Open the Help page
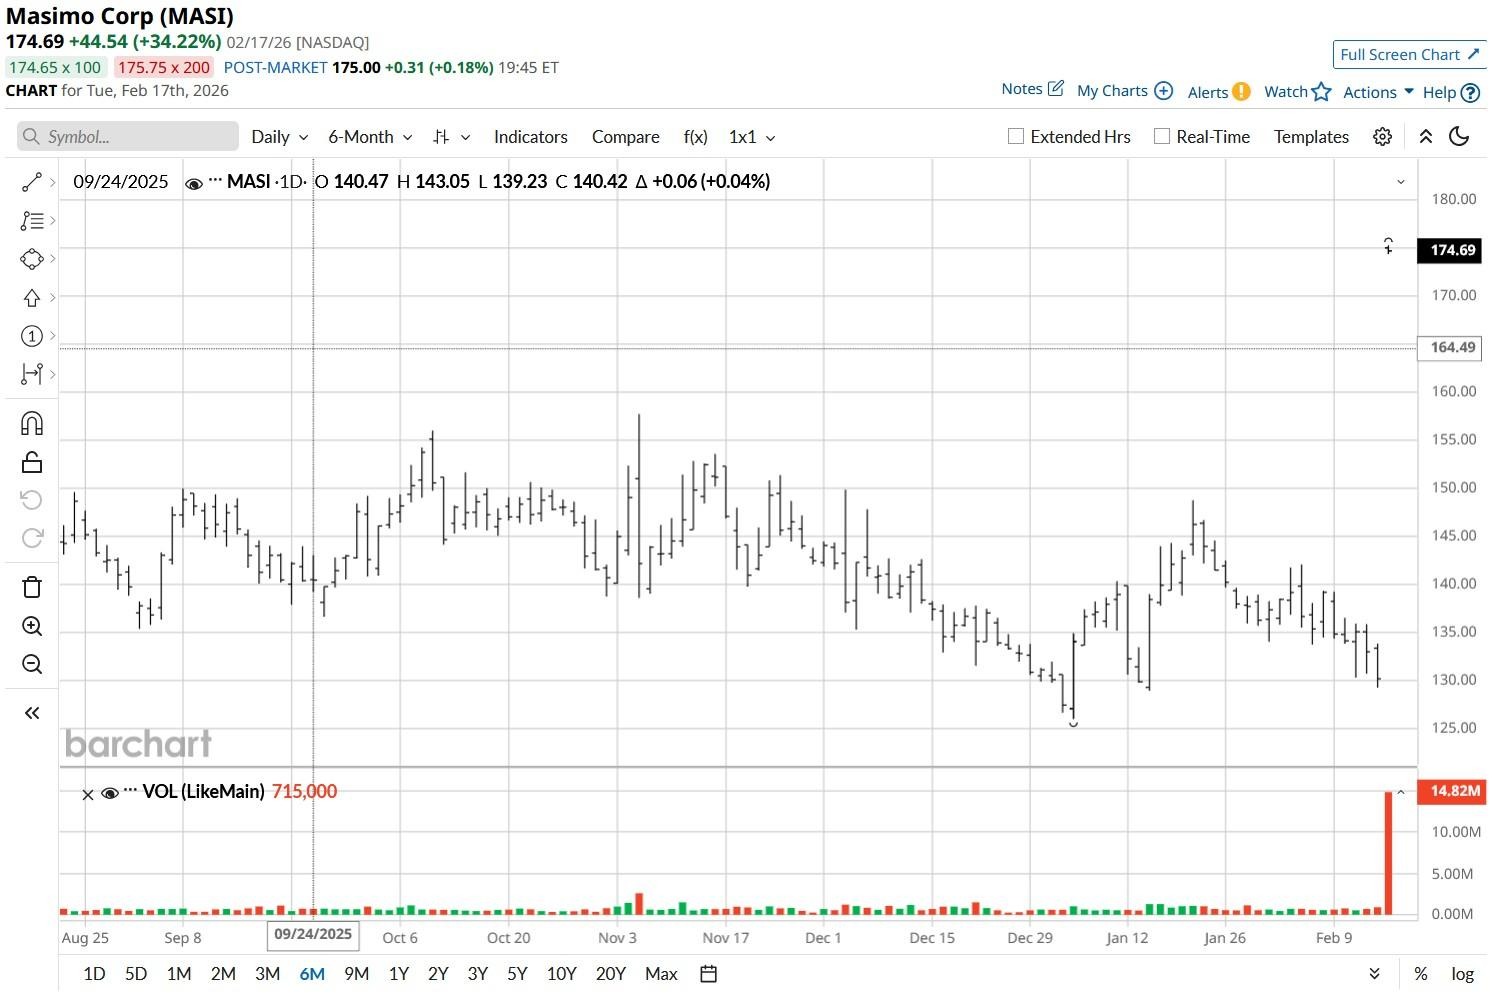This screenshot has height=997, width=1492. coord(1451,92)
